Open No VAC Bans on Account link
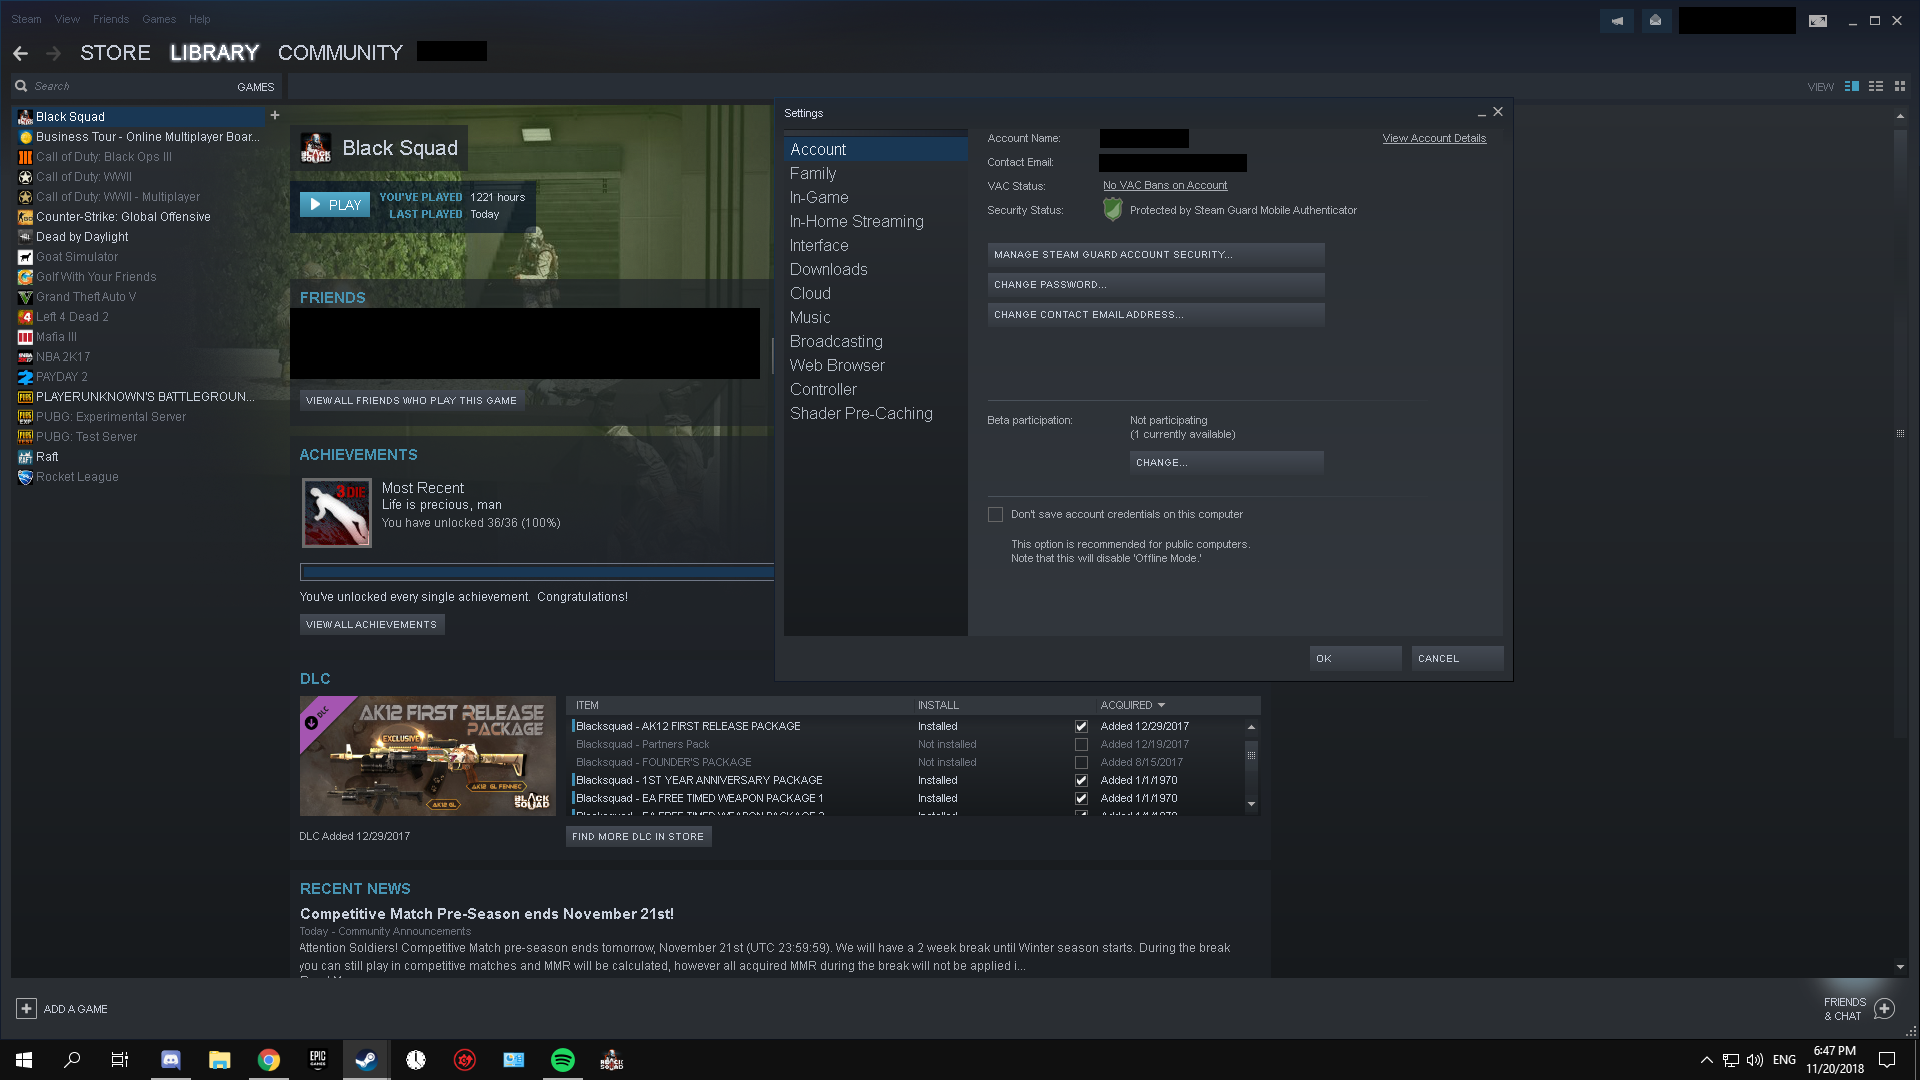The image size is (1920, 1080). (1165, 186)
